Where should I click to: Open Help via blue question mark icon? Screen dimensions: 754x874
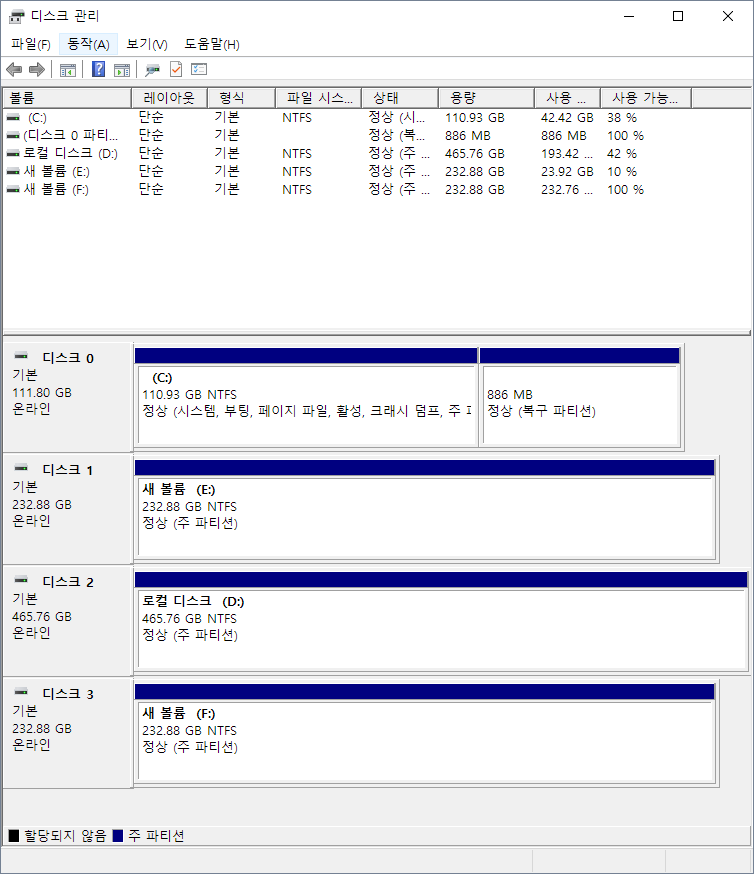pos(99,69)
